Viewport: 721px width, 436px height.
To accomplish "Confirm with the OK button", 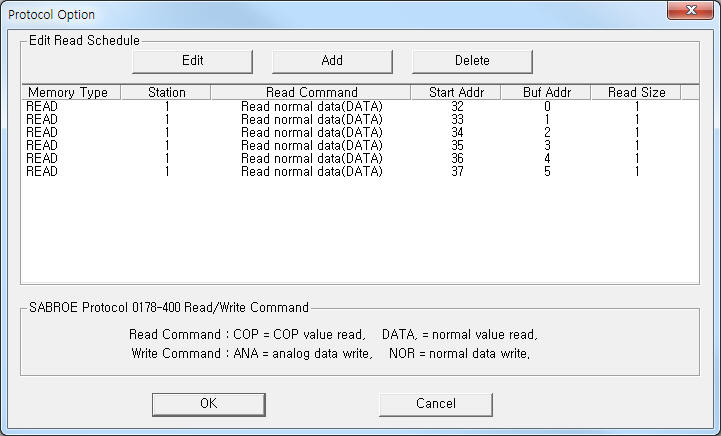I will tap(208, 403).
